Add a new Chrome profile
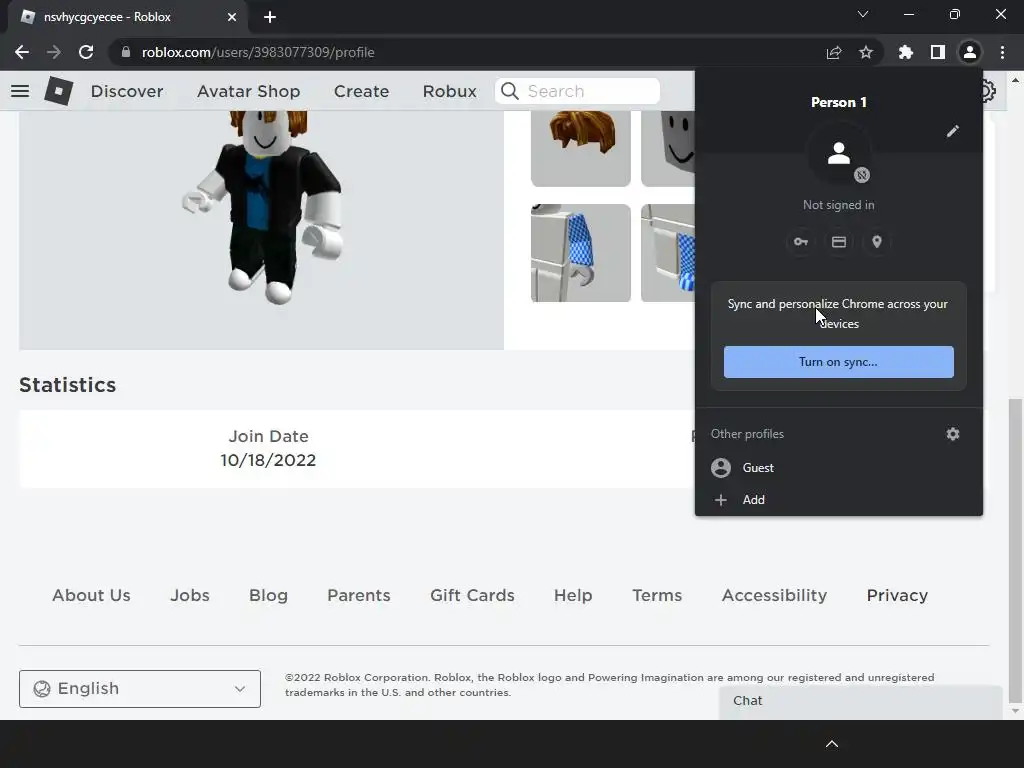Screen dimensions: 1024x768 pyautogui.click(x=839, y=500)
